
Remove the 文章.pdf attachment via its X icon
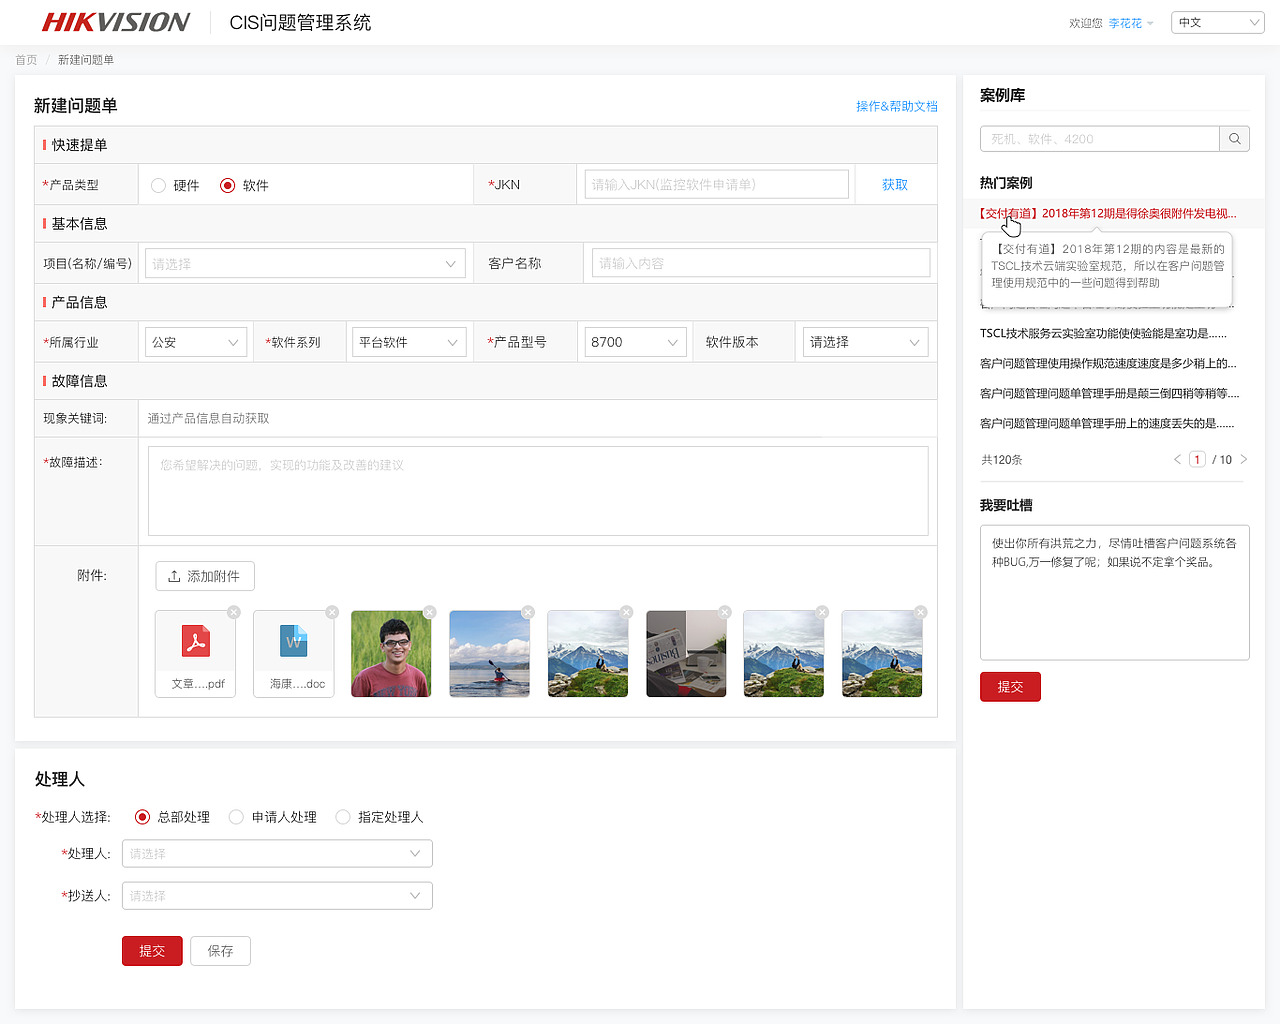click(x=233, y=612)
